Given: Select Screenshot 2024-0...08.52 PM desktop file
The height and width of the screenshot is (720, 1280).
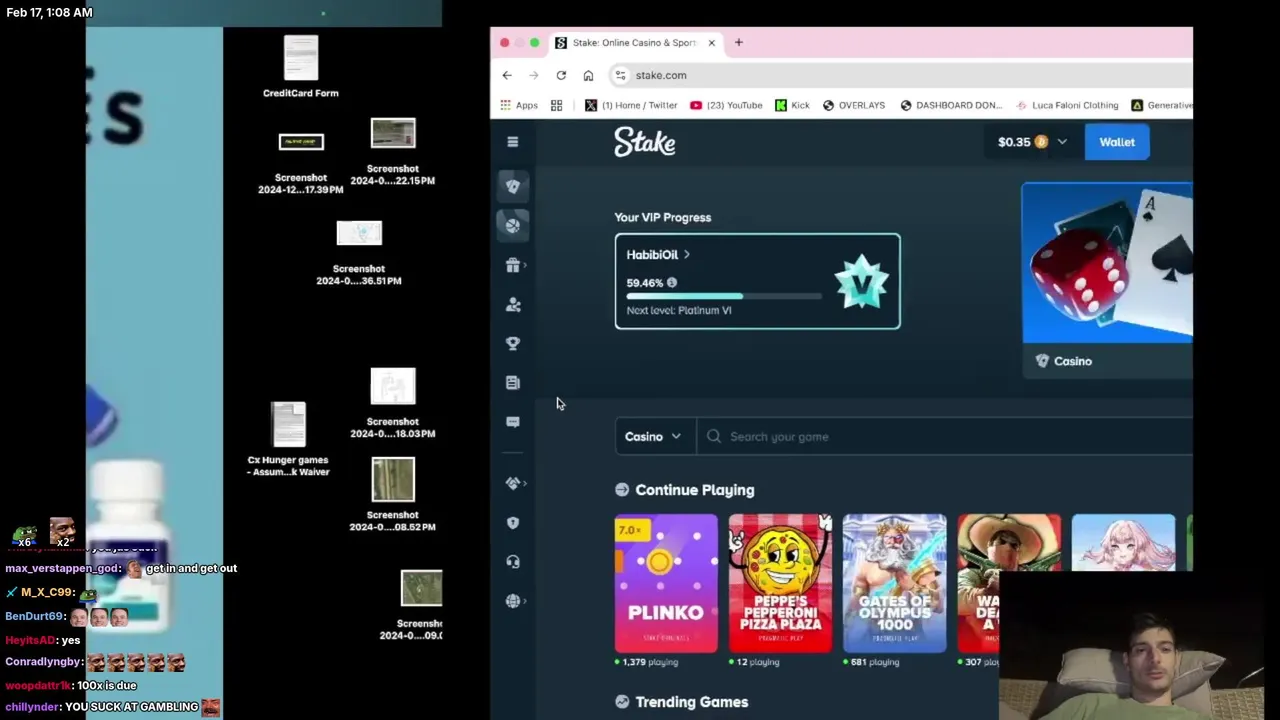Looking at the screenshot, I should 393,494.
